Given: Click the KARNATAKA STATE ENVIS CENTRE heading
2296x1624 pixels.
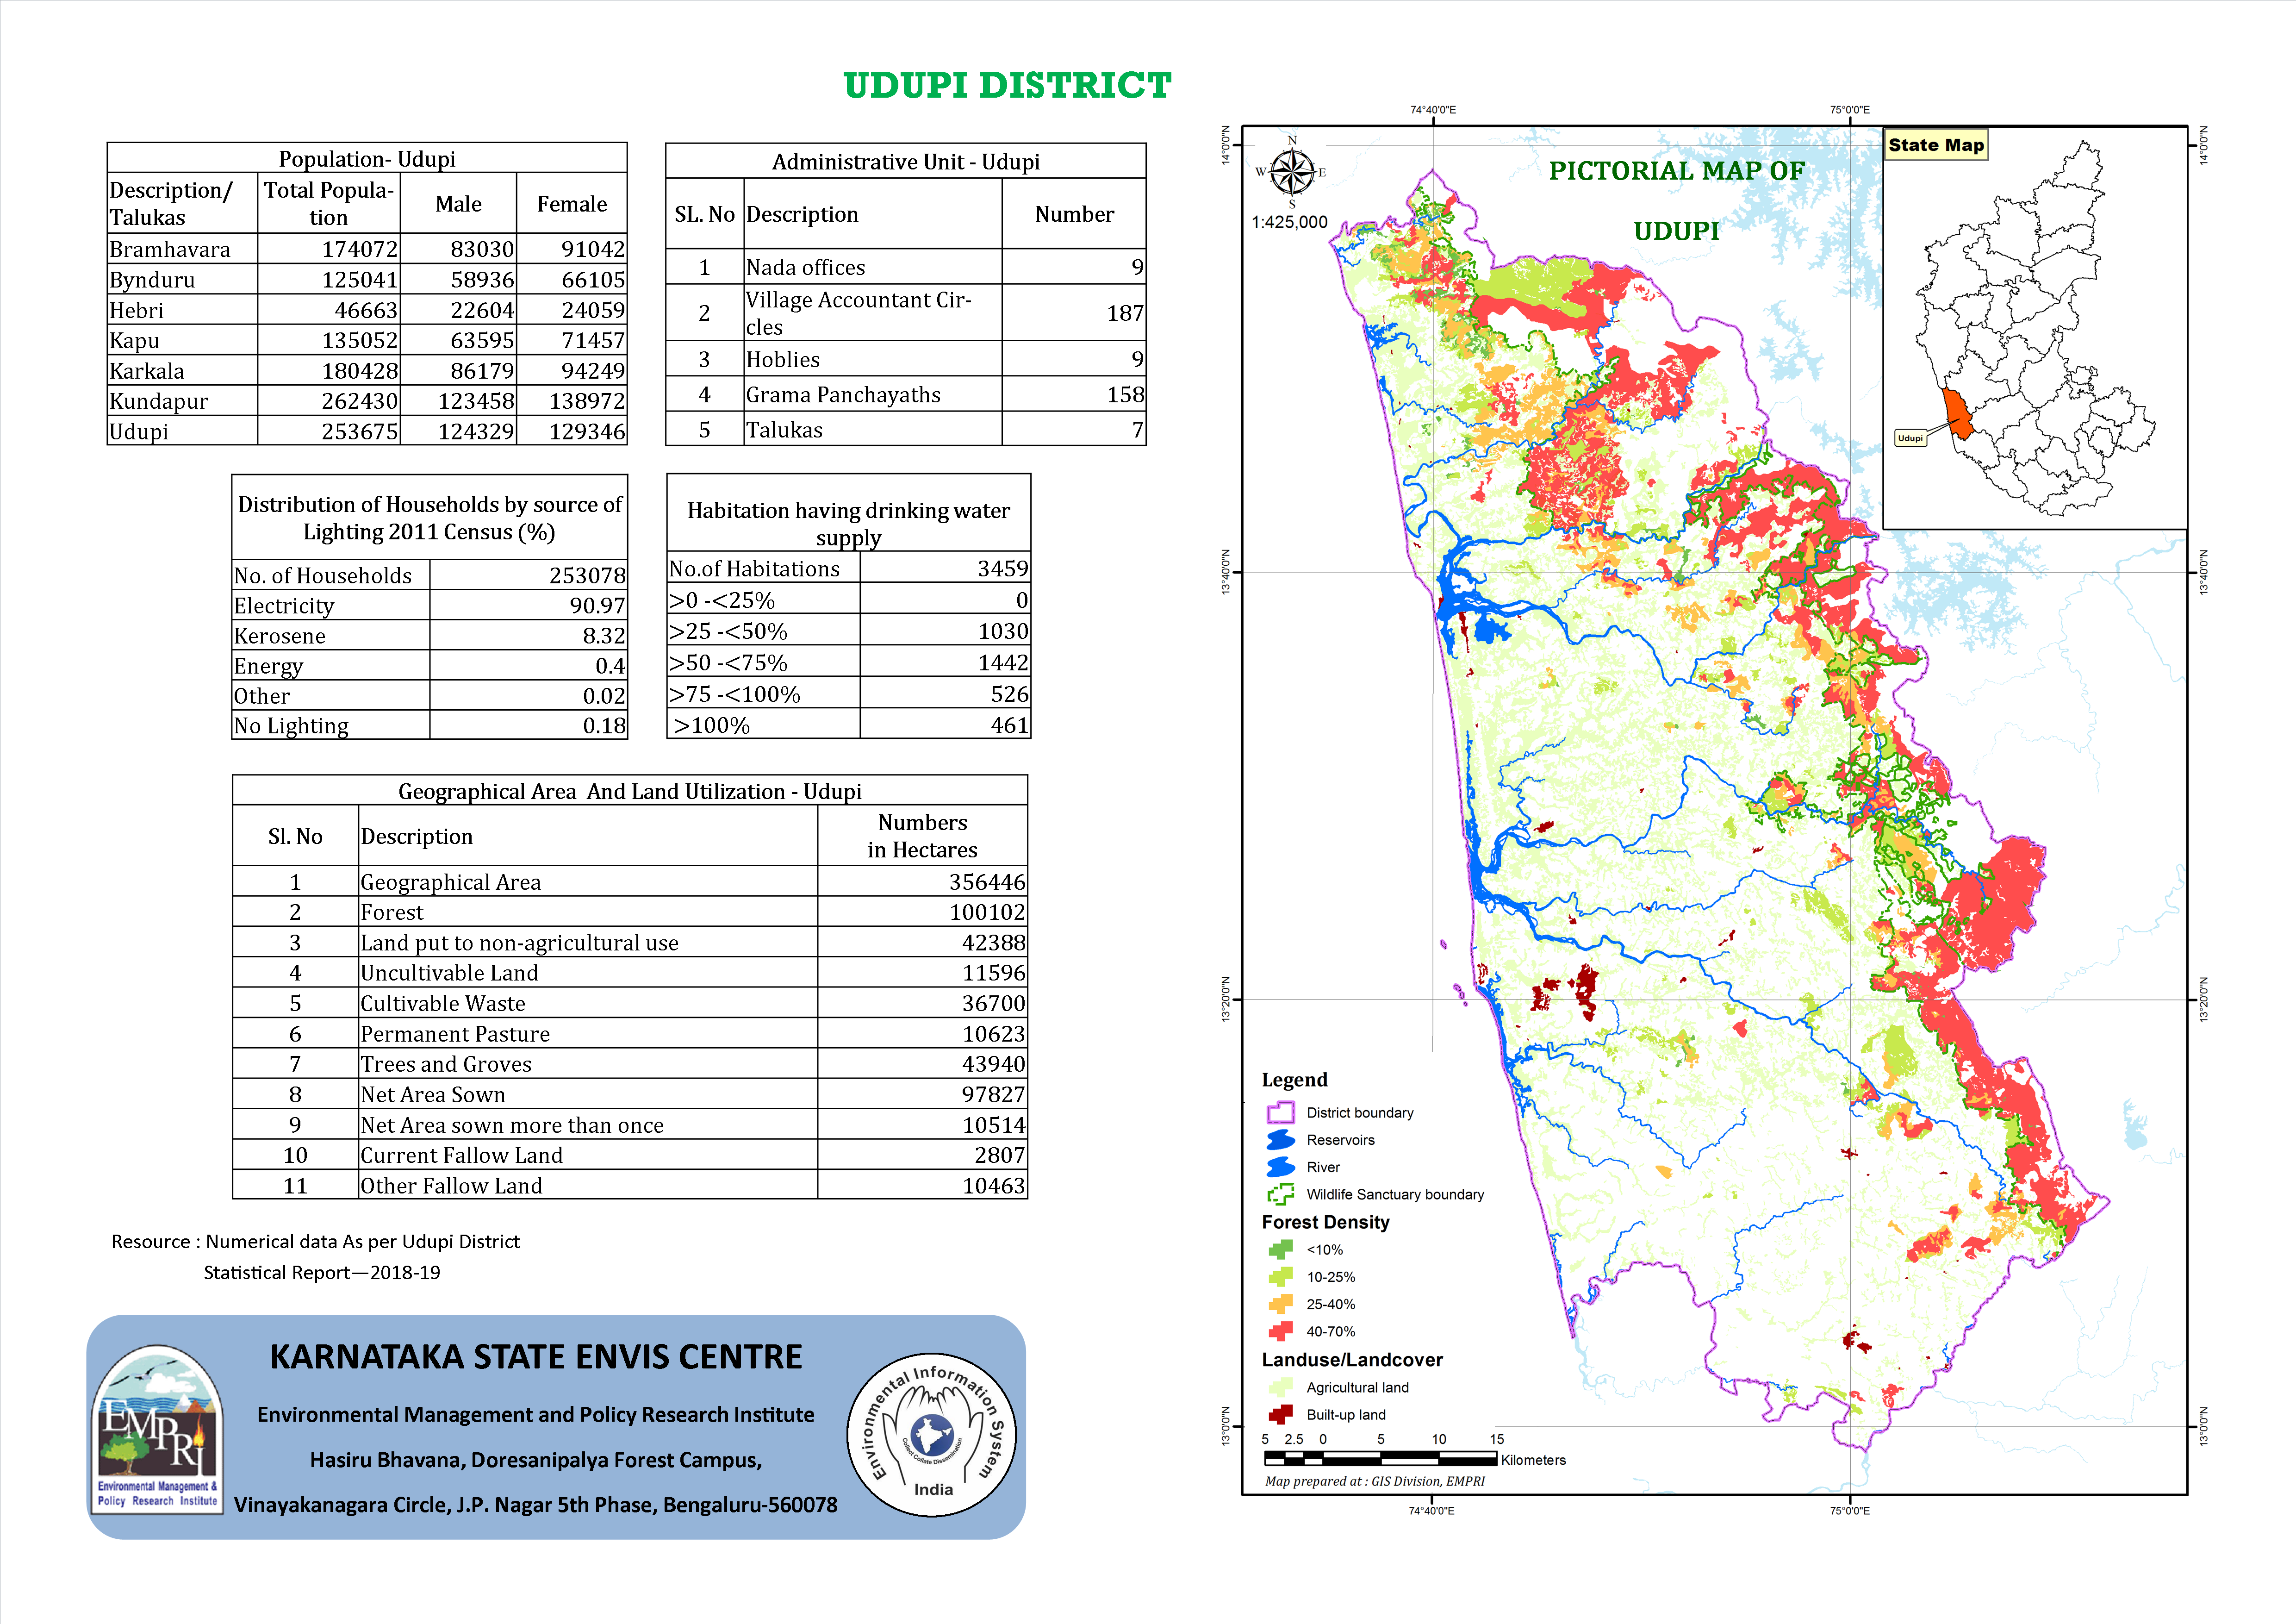Looking at the screenshot, I should (536, 1357).
